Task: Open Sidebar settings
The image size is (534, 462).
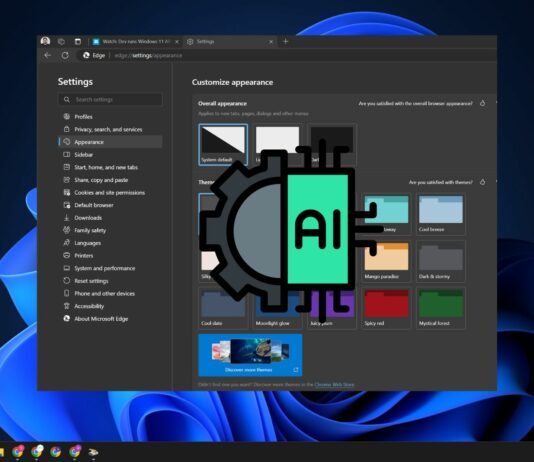Action: (110, 155)
